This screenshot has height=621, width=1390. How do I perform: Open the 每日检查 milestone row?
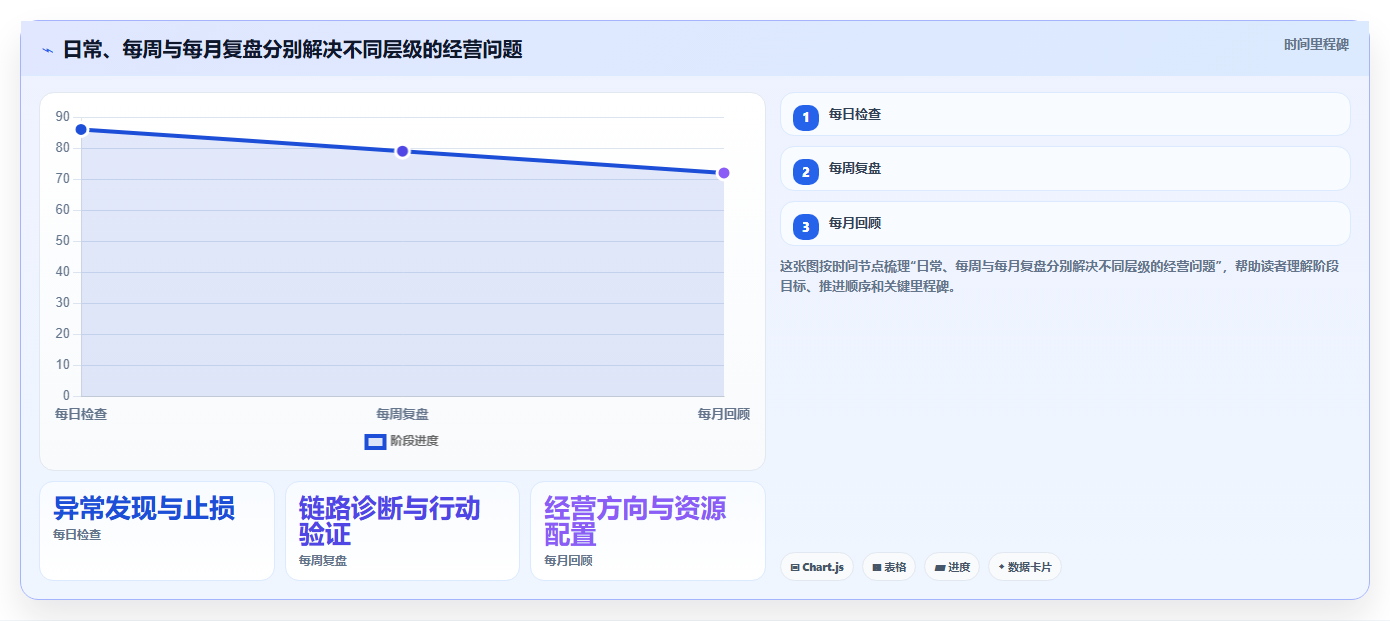coord(1065,114)
